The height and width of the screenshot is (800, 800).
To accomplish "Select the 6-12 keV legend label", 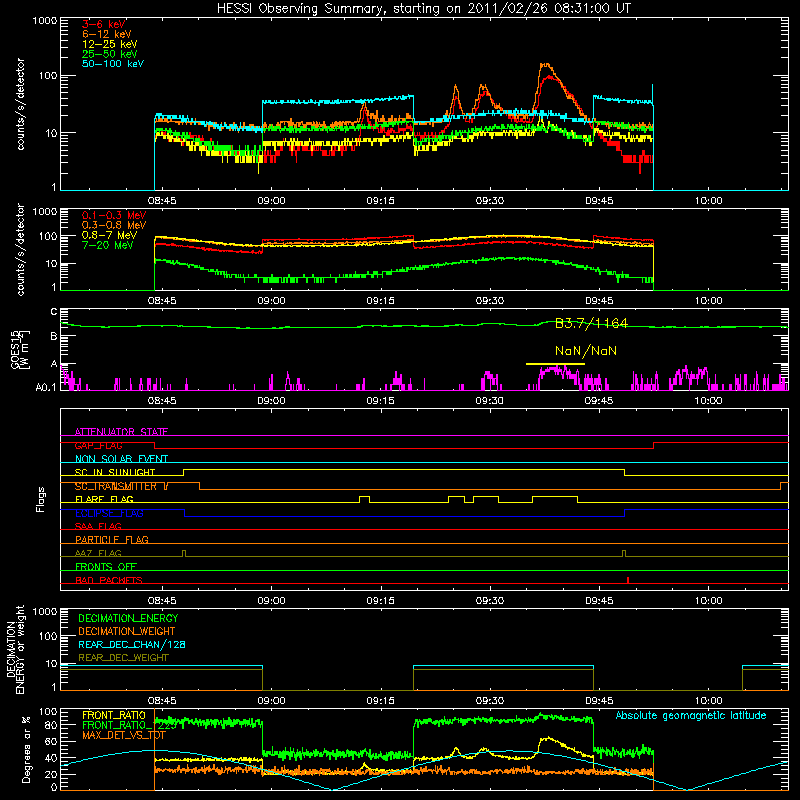I will (x=107, y=34).
